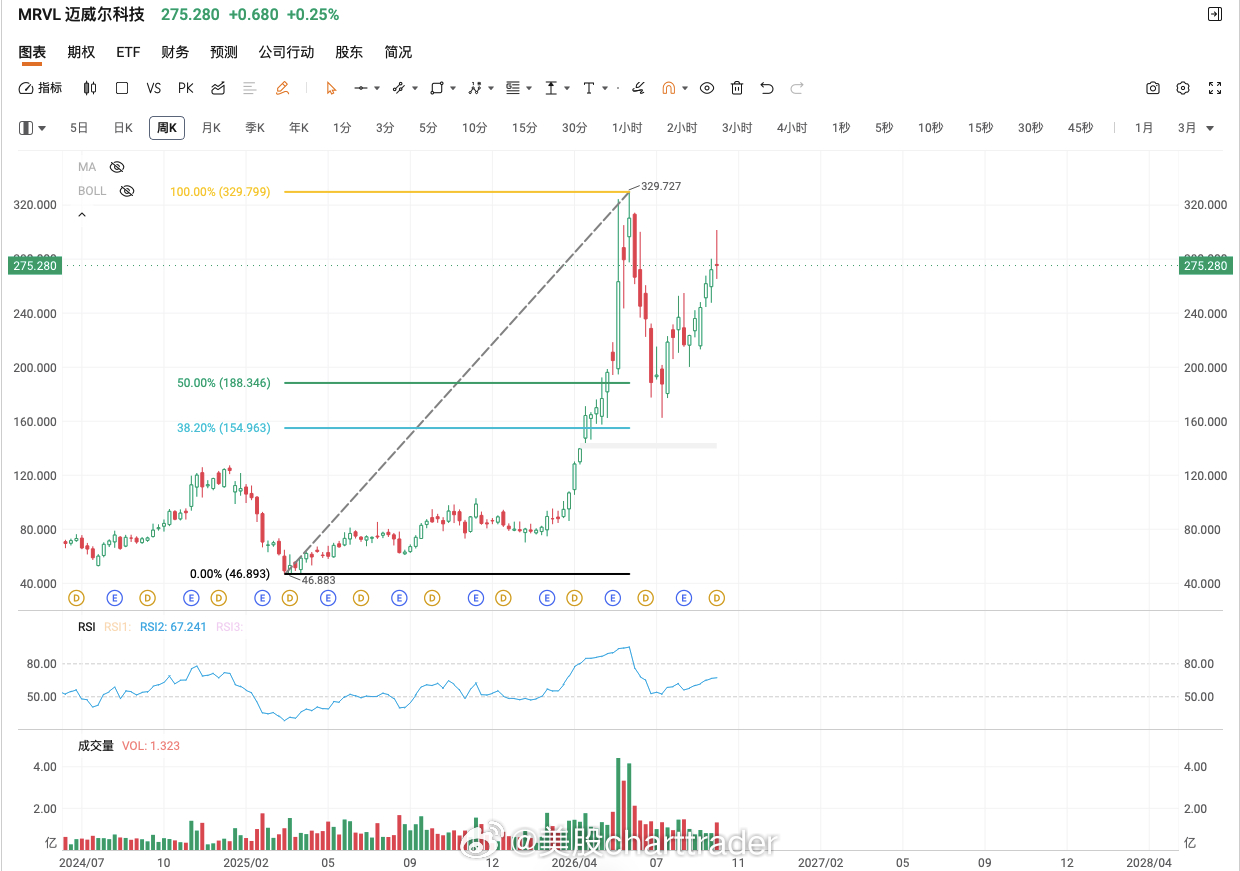
Task: Select the yellow 100.00% Fibonacci line
Action: pos(456,191)
